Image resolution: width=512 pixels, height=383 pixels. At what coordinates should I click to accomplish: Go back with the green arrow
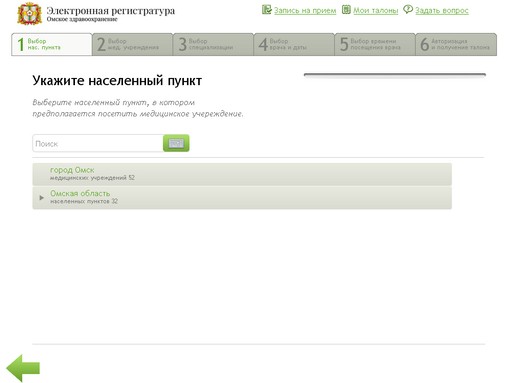[x=23, y=368]
